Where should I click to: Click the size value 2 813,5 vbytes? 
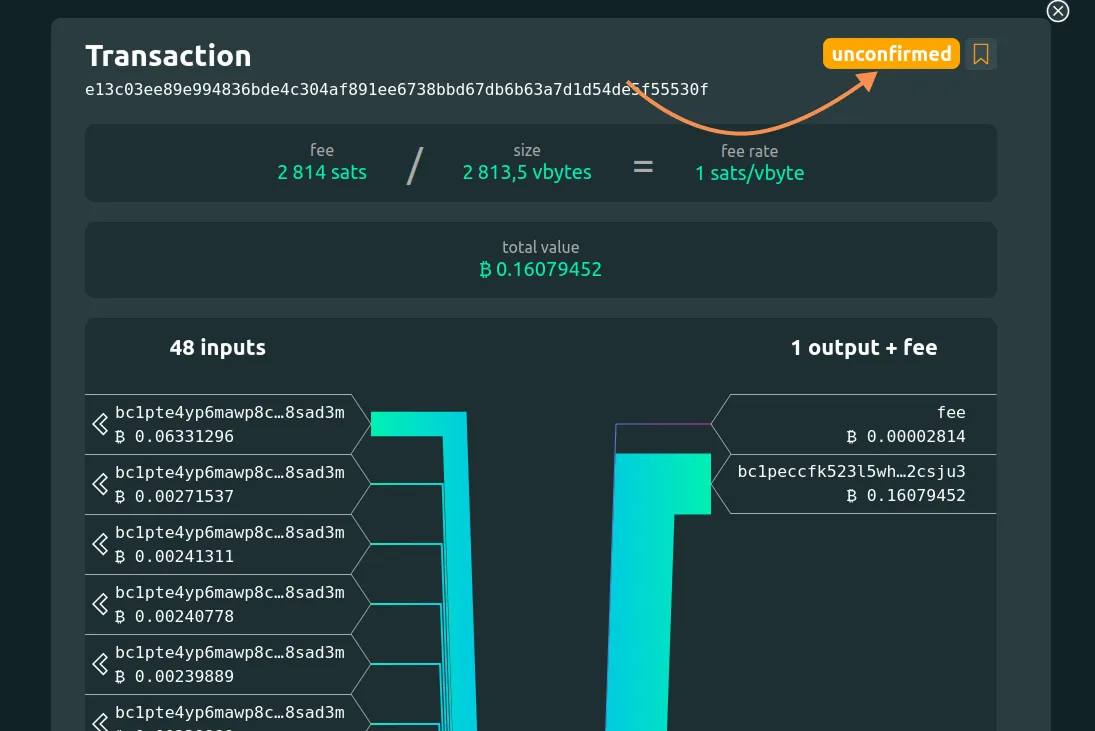pyautogui.click(x=527, y=173)
